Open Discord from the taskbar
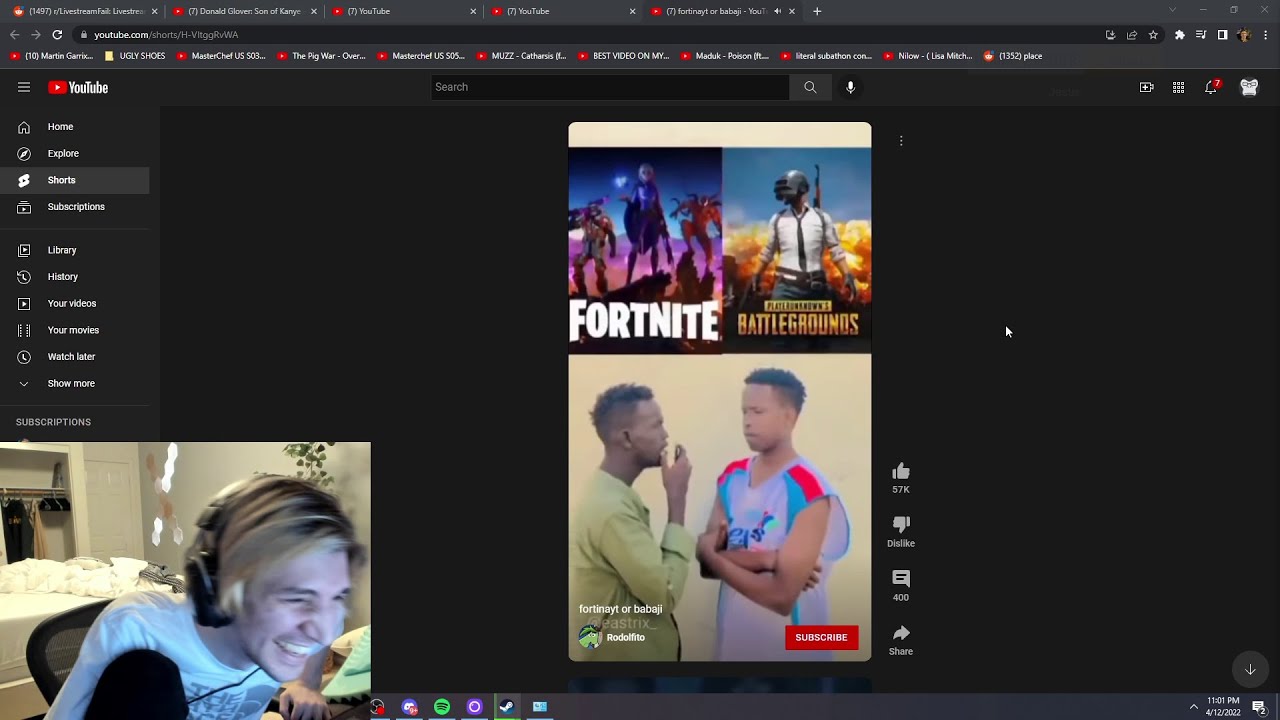The width and height of the screenshot is (1280, 720). point(410,707)
